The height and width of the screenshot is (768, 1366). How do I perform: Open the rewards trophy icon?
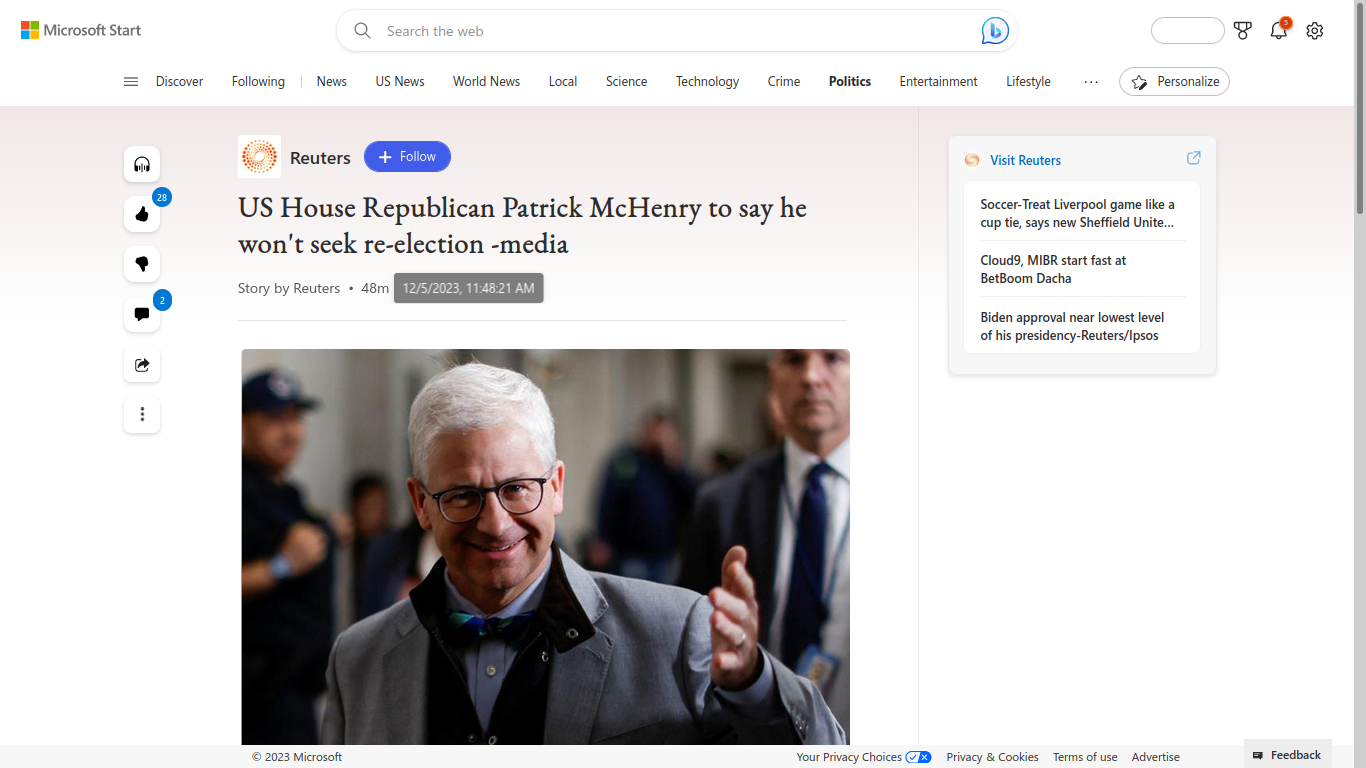click(1243, 31)
